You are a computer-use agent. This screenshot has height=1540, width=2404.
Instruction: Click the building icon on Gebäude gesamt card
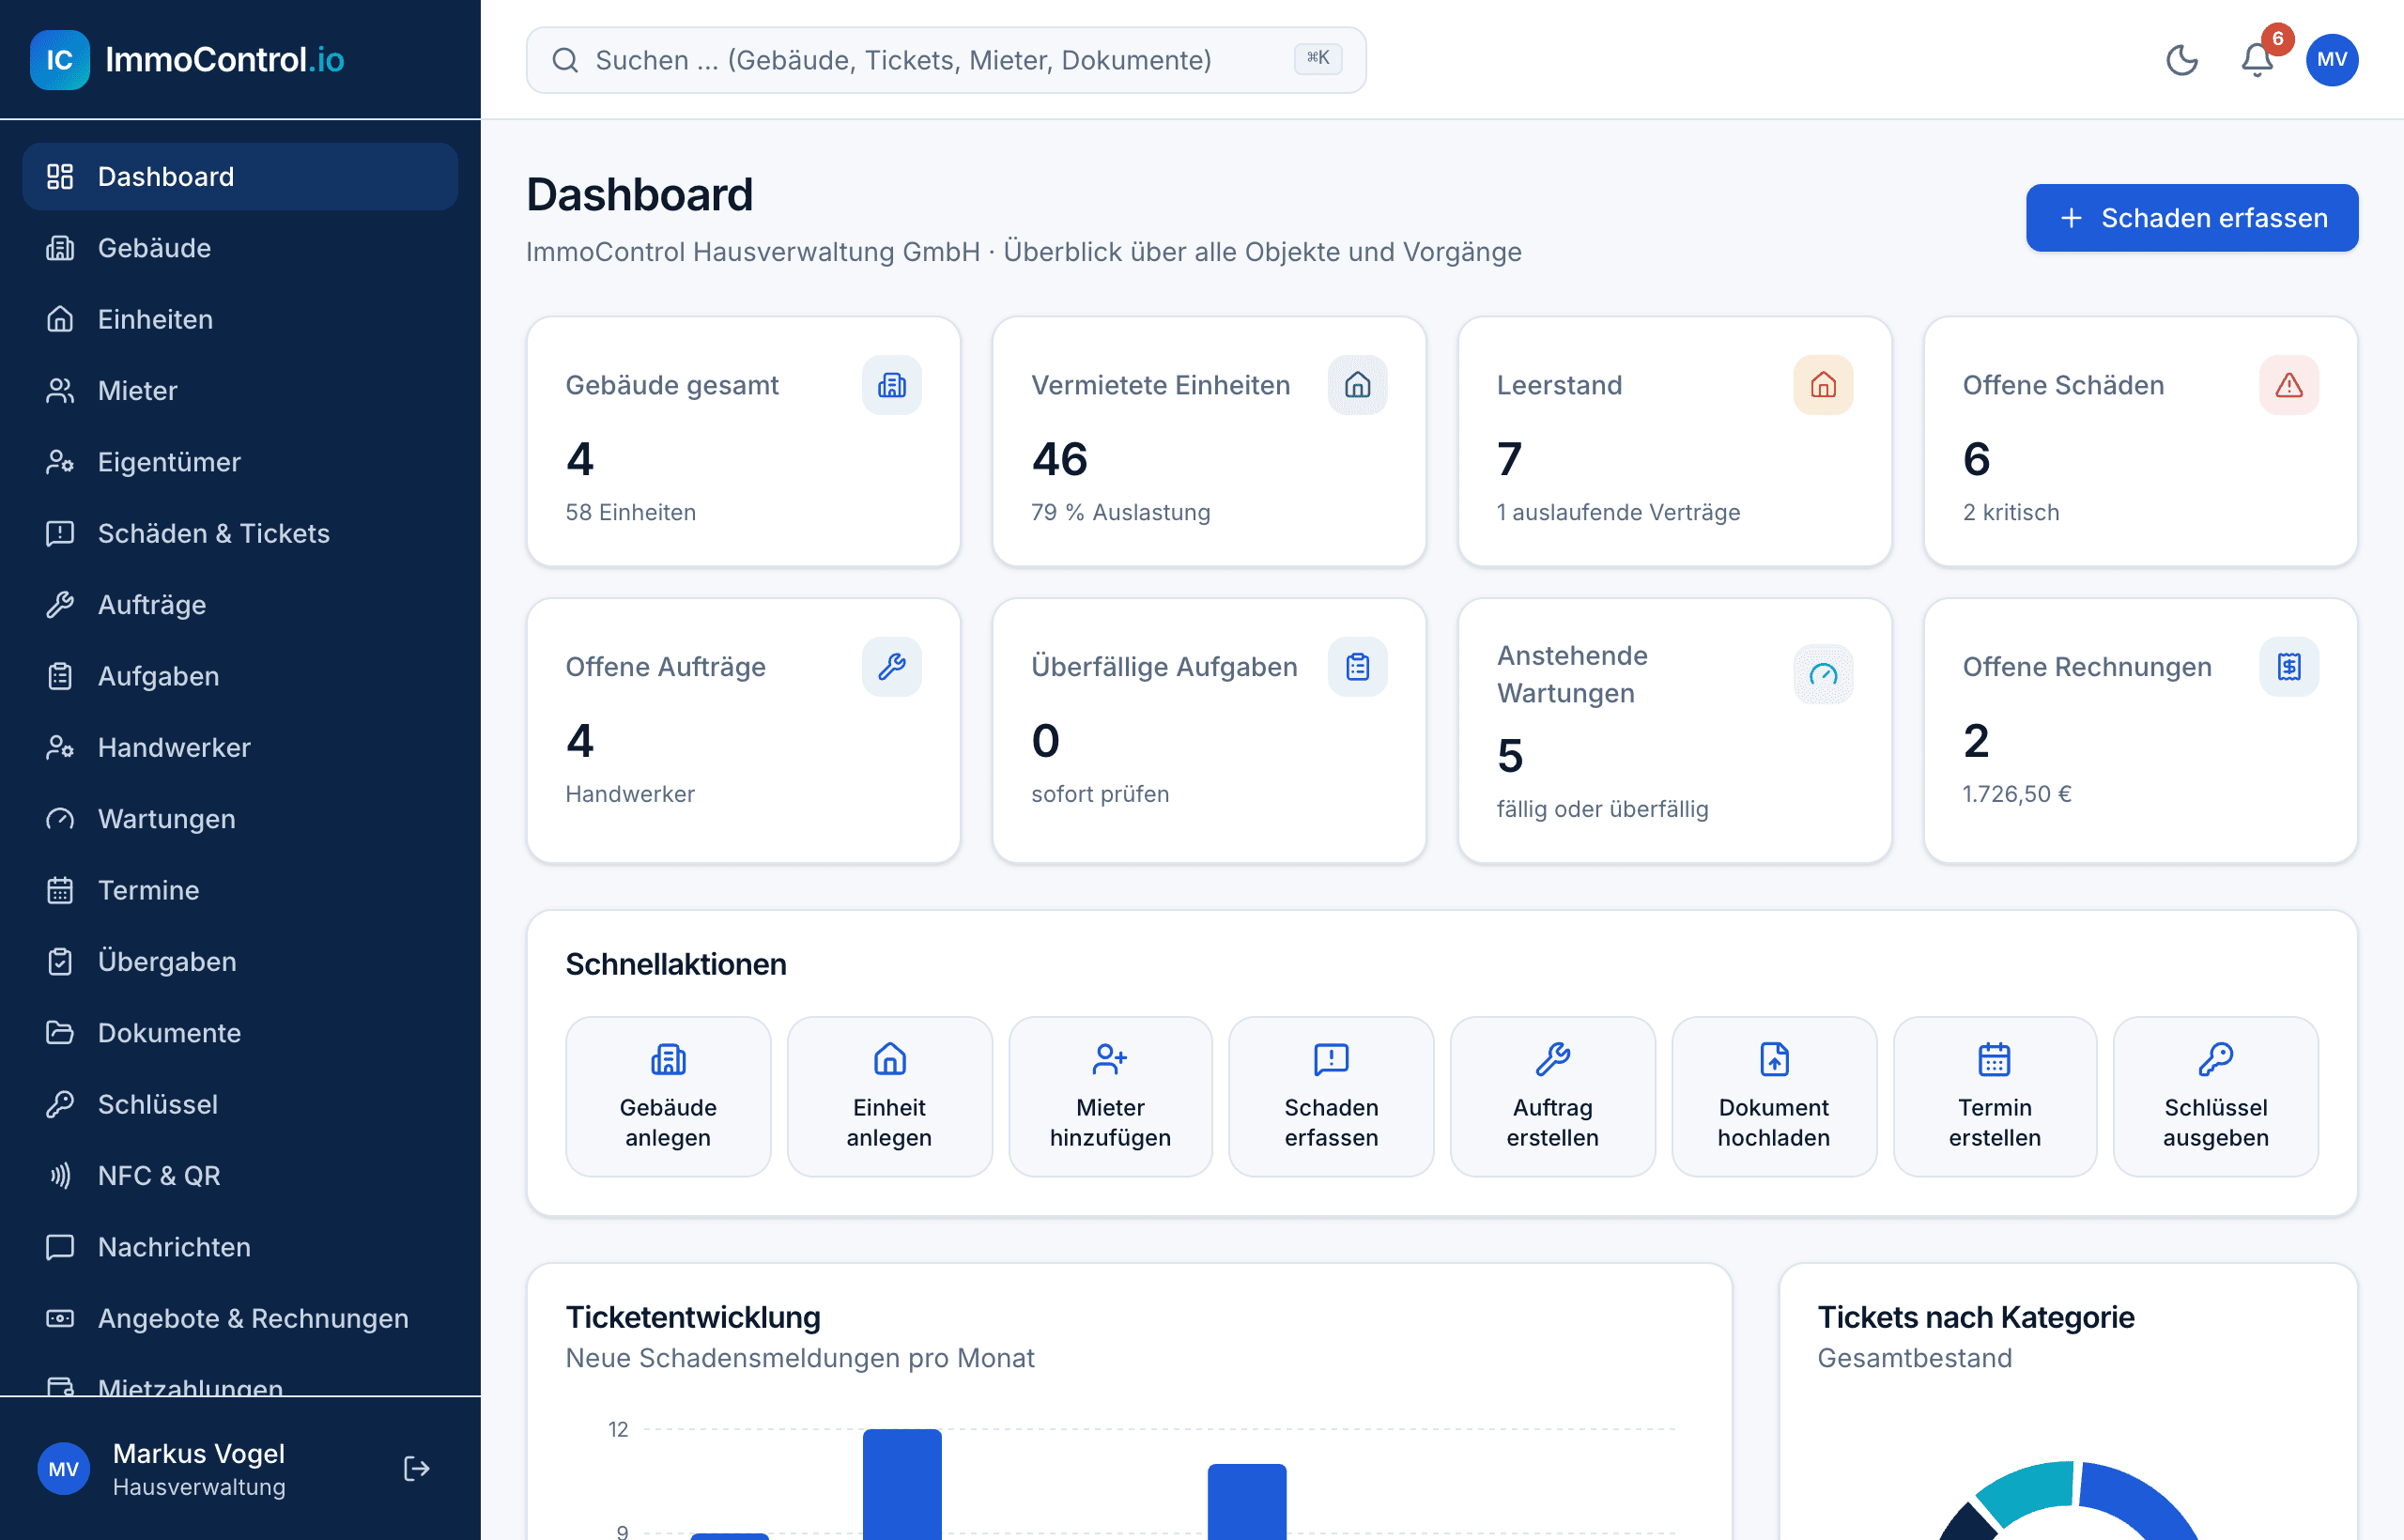coord(891,385)
